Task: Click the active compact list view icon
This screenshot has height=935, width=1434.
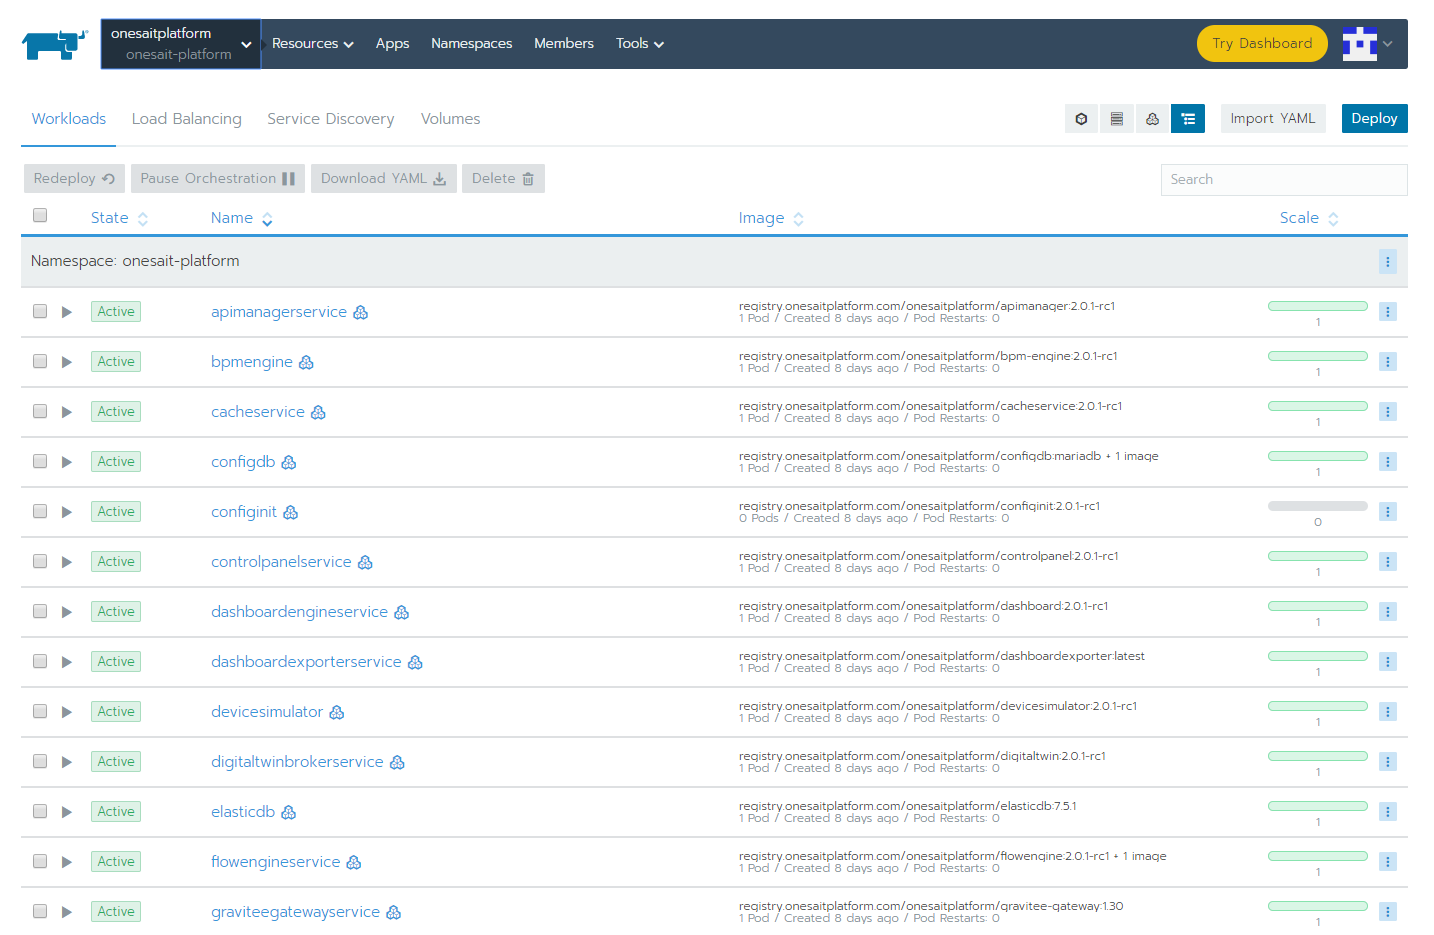Action: pos(1188,118)
